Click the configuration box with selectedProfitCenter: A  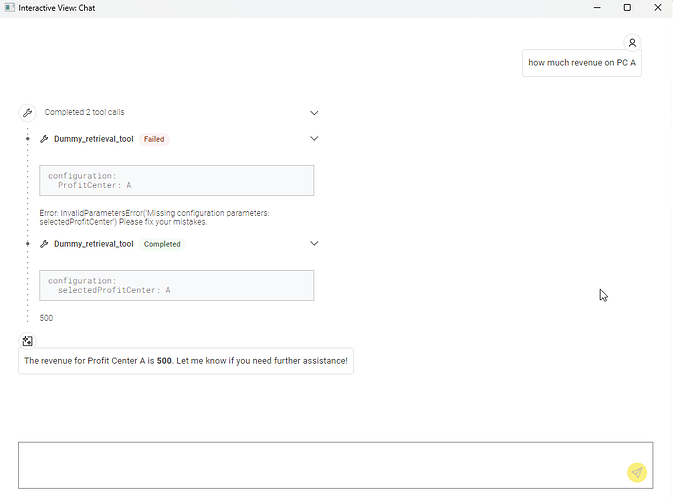(x=176, y=285)
